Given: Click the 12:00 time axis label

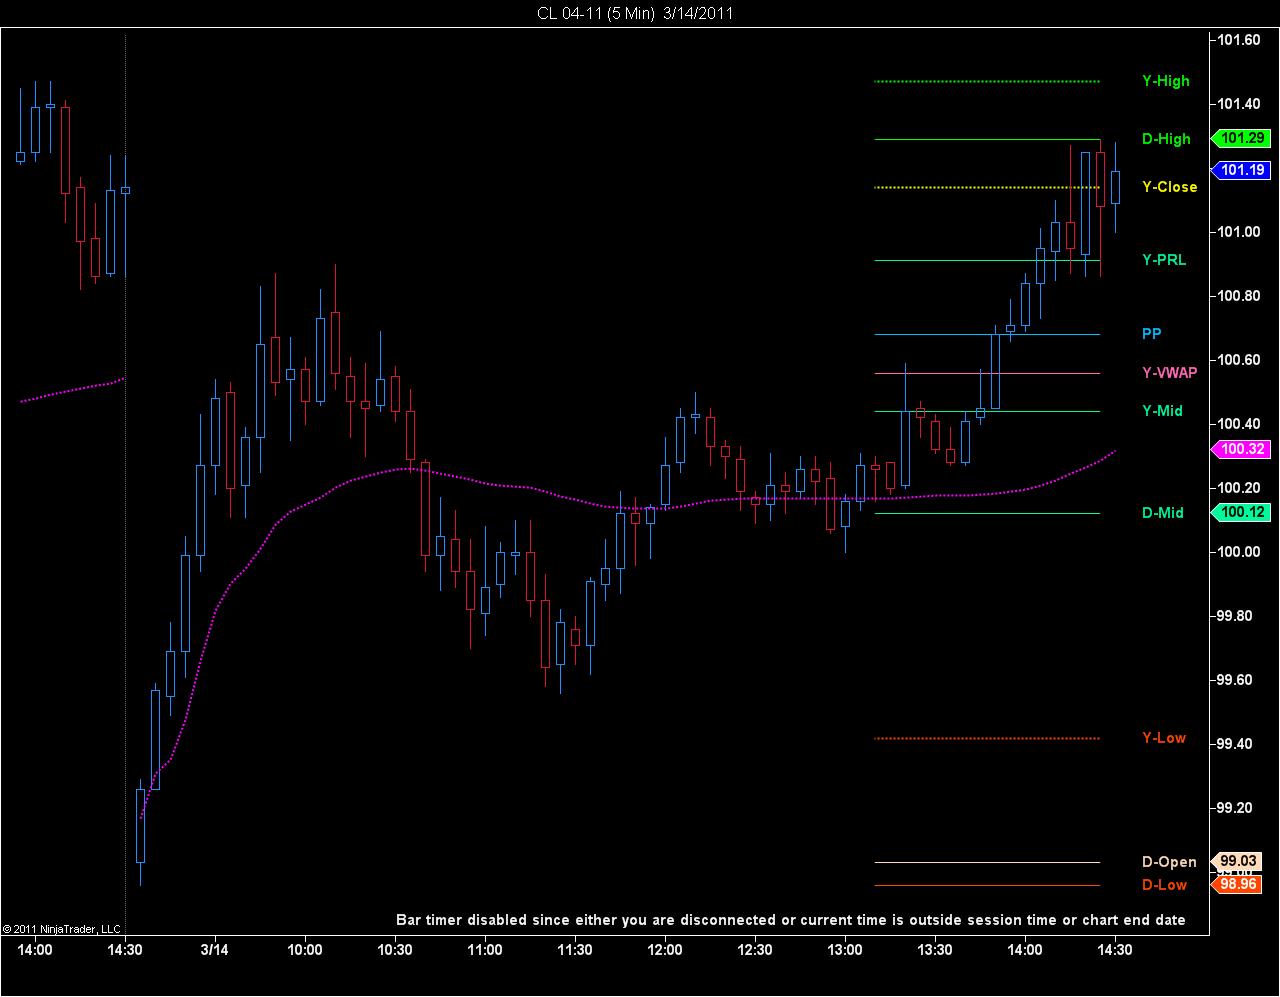Looking at the screenshot, I should pyautogui.click(x=665, y=949).
